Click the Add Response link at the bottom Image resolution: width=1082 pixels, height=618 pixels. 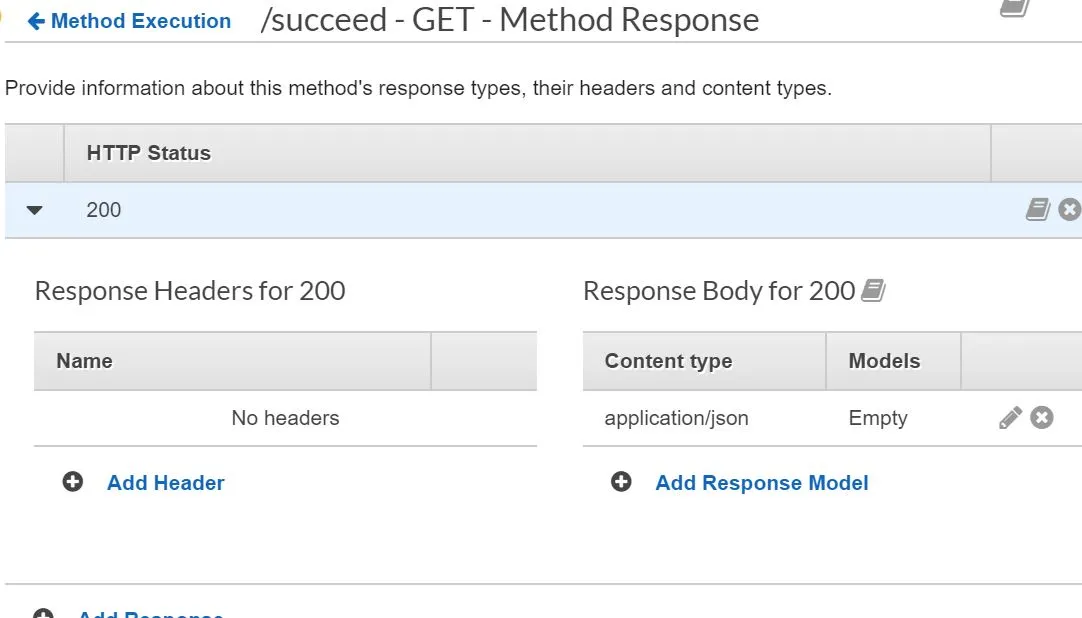click(150, 614)
